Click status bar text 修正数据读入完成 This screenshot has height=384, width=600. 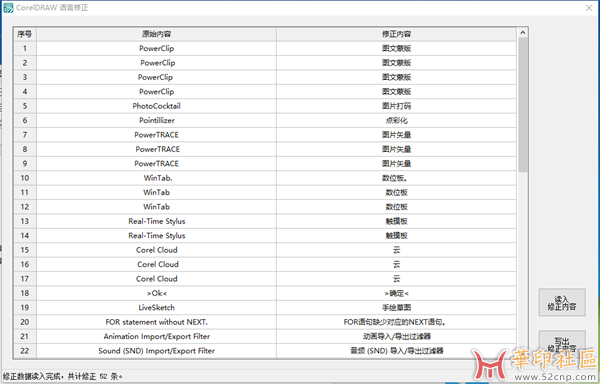[32, 377]
